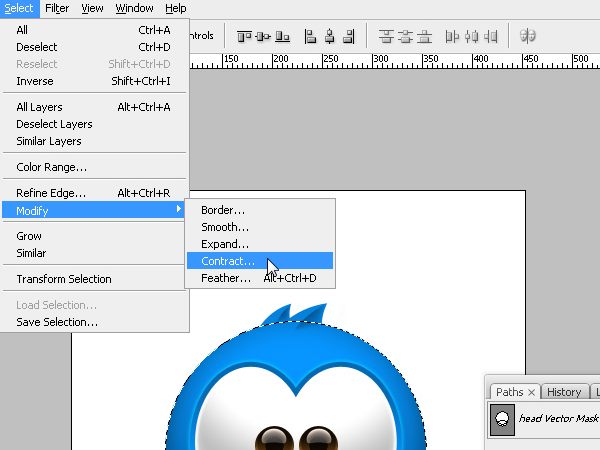The width and height of the screenshot is (600, 450).
Task: Click the Align vertical centers icon
Action: coord(263,36)
